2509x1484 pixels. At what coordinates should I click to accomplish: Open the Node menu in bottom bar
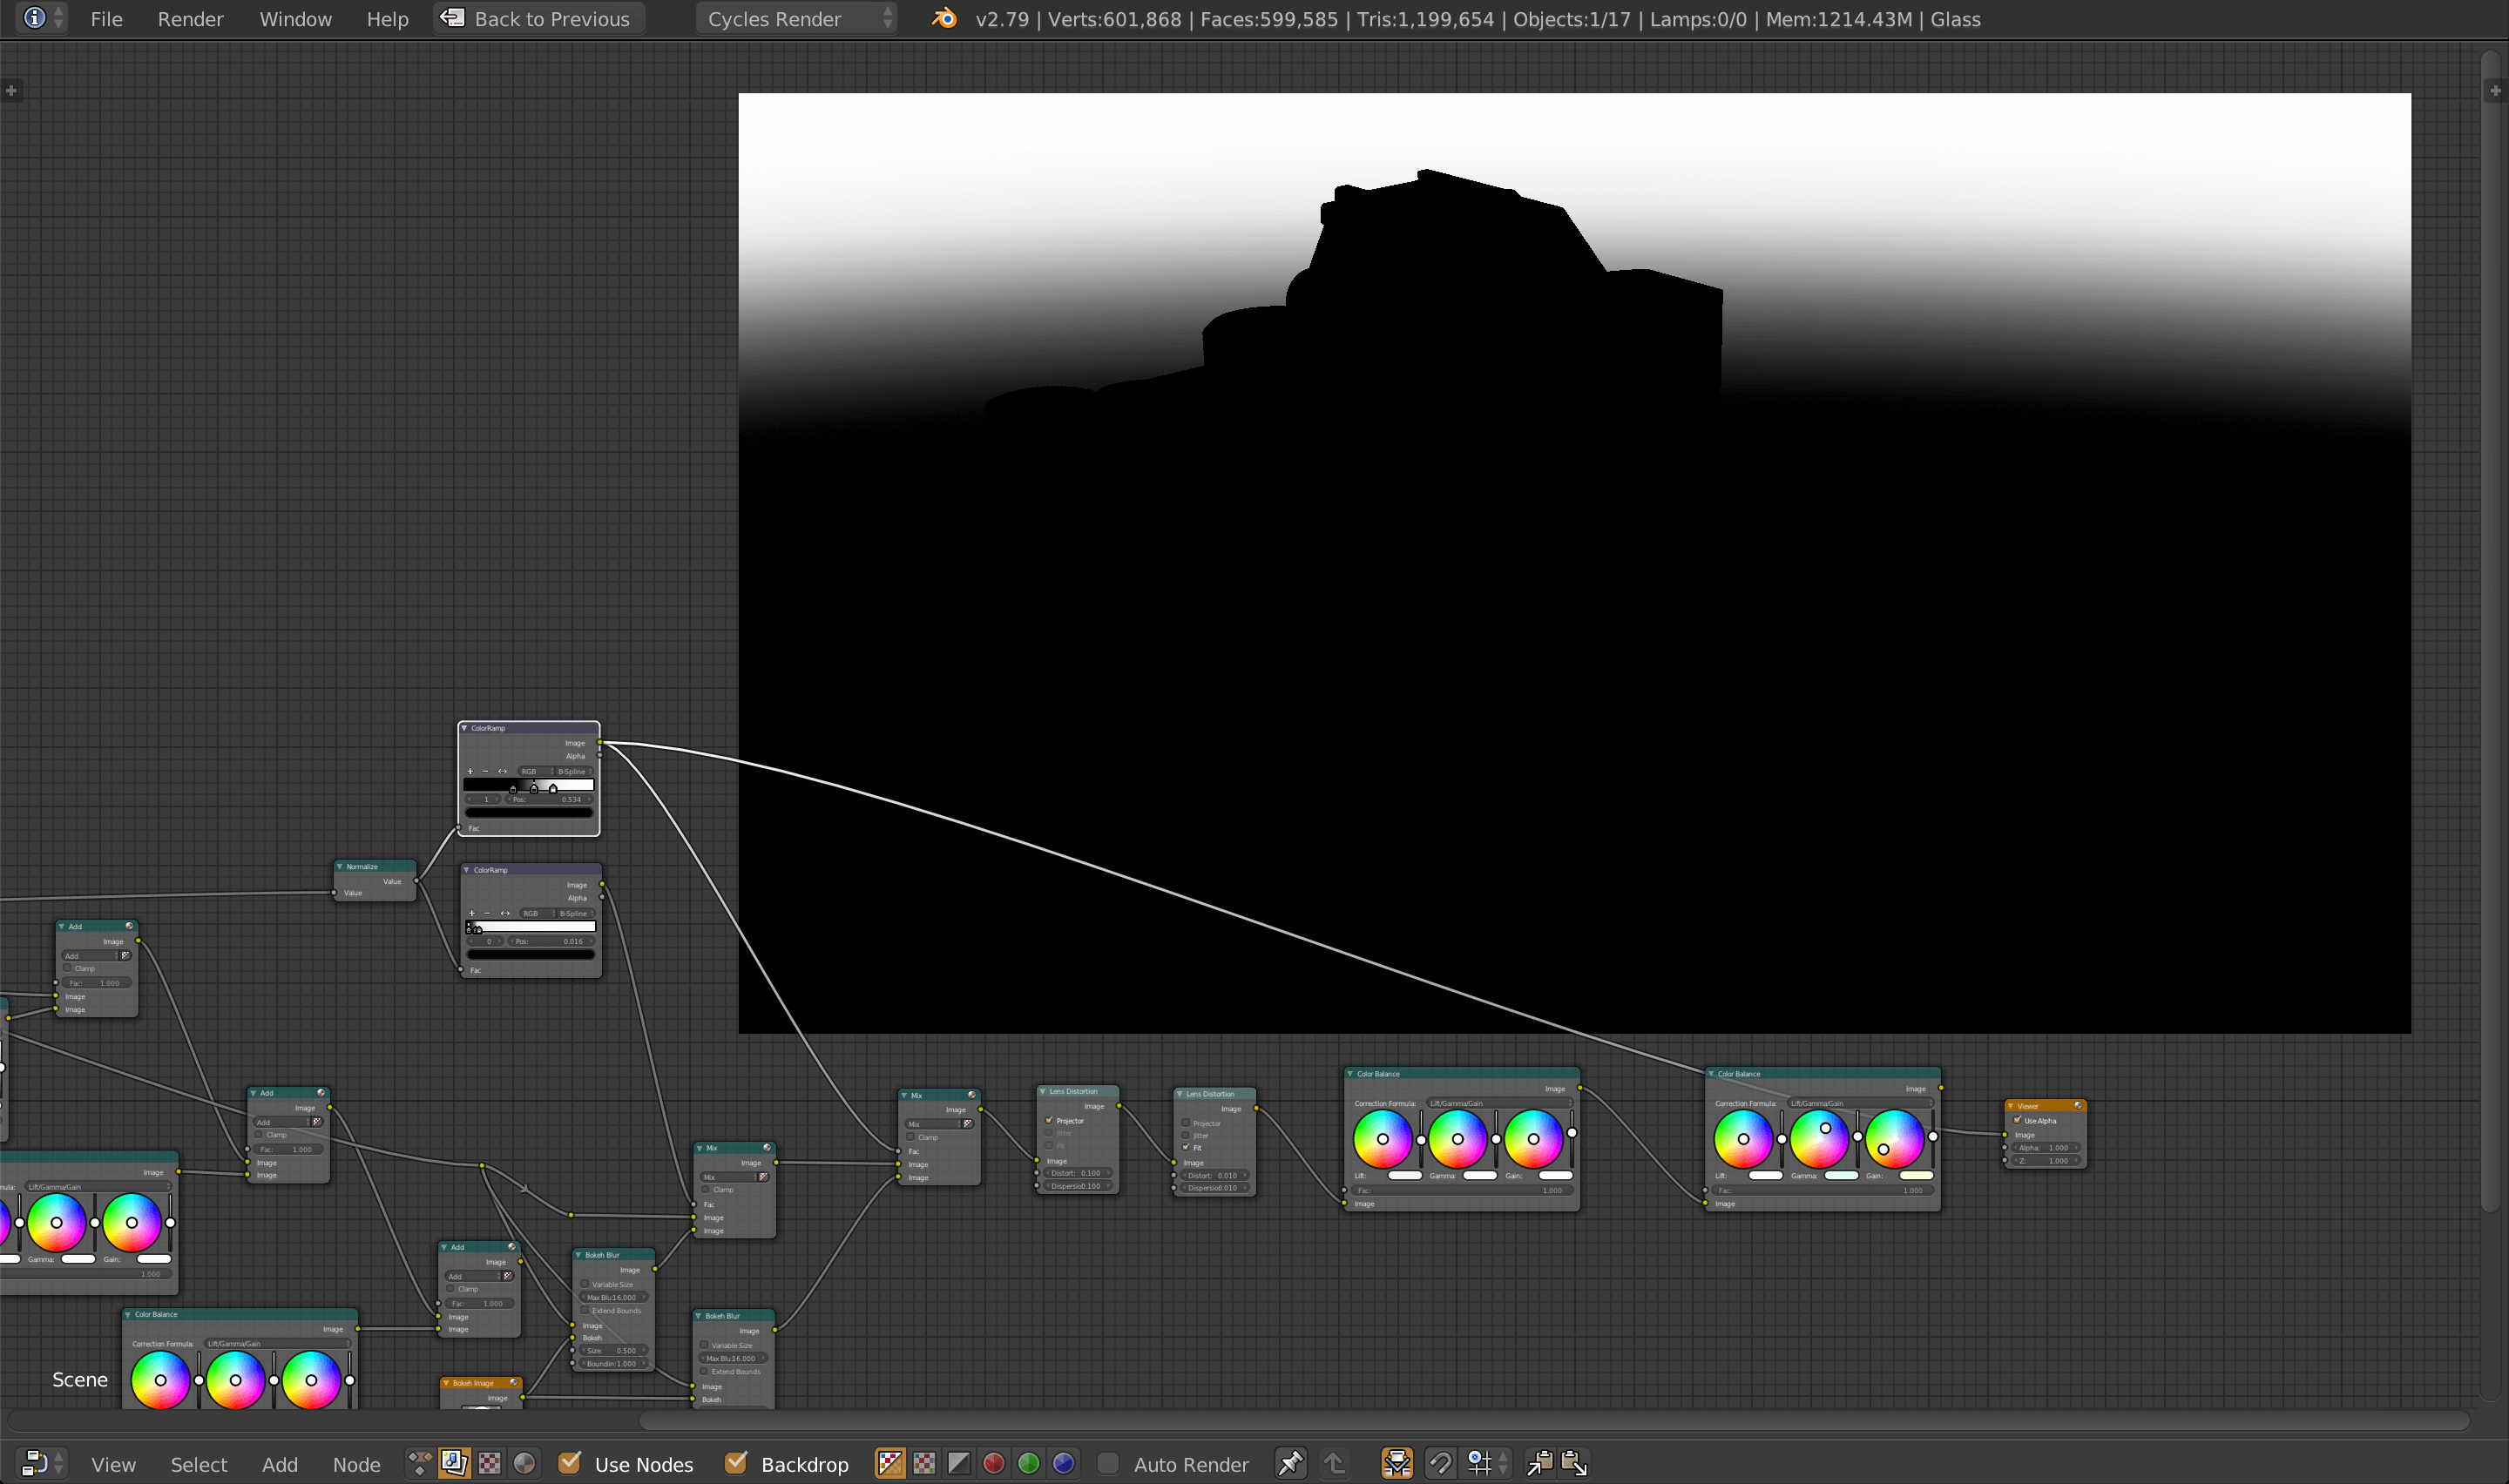tap(356, 1464)
